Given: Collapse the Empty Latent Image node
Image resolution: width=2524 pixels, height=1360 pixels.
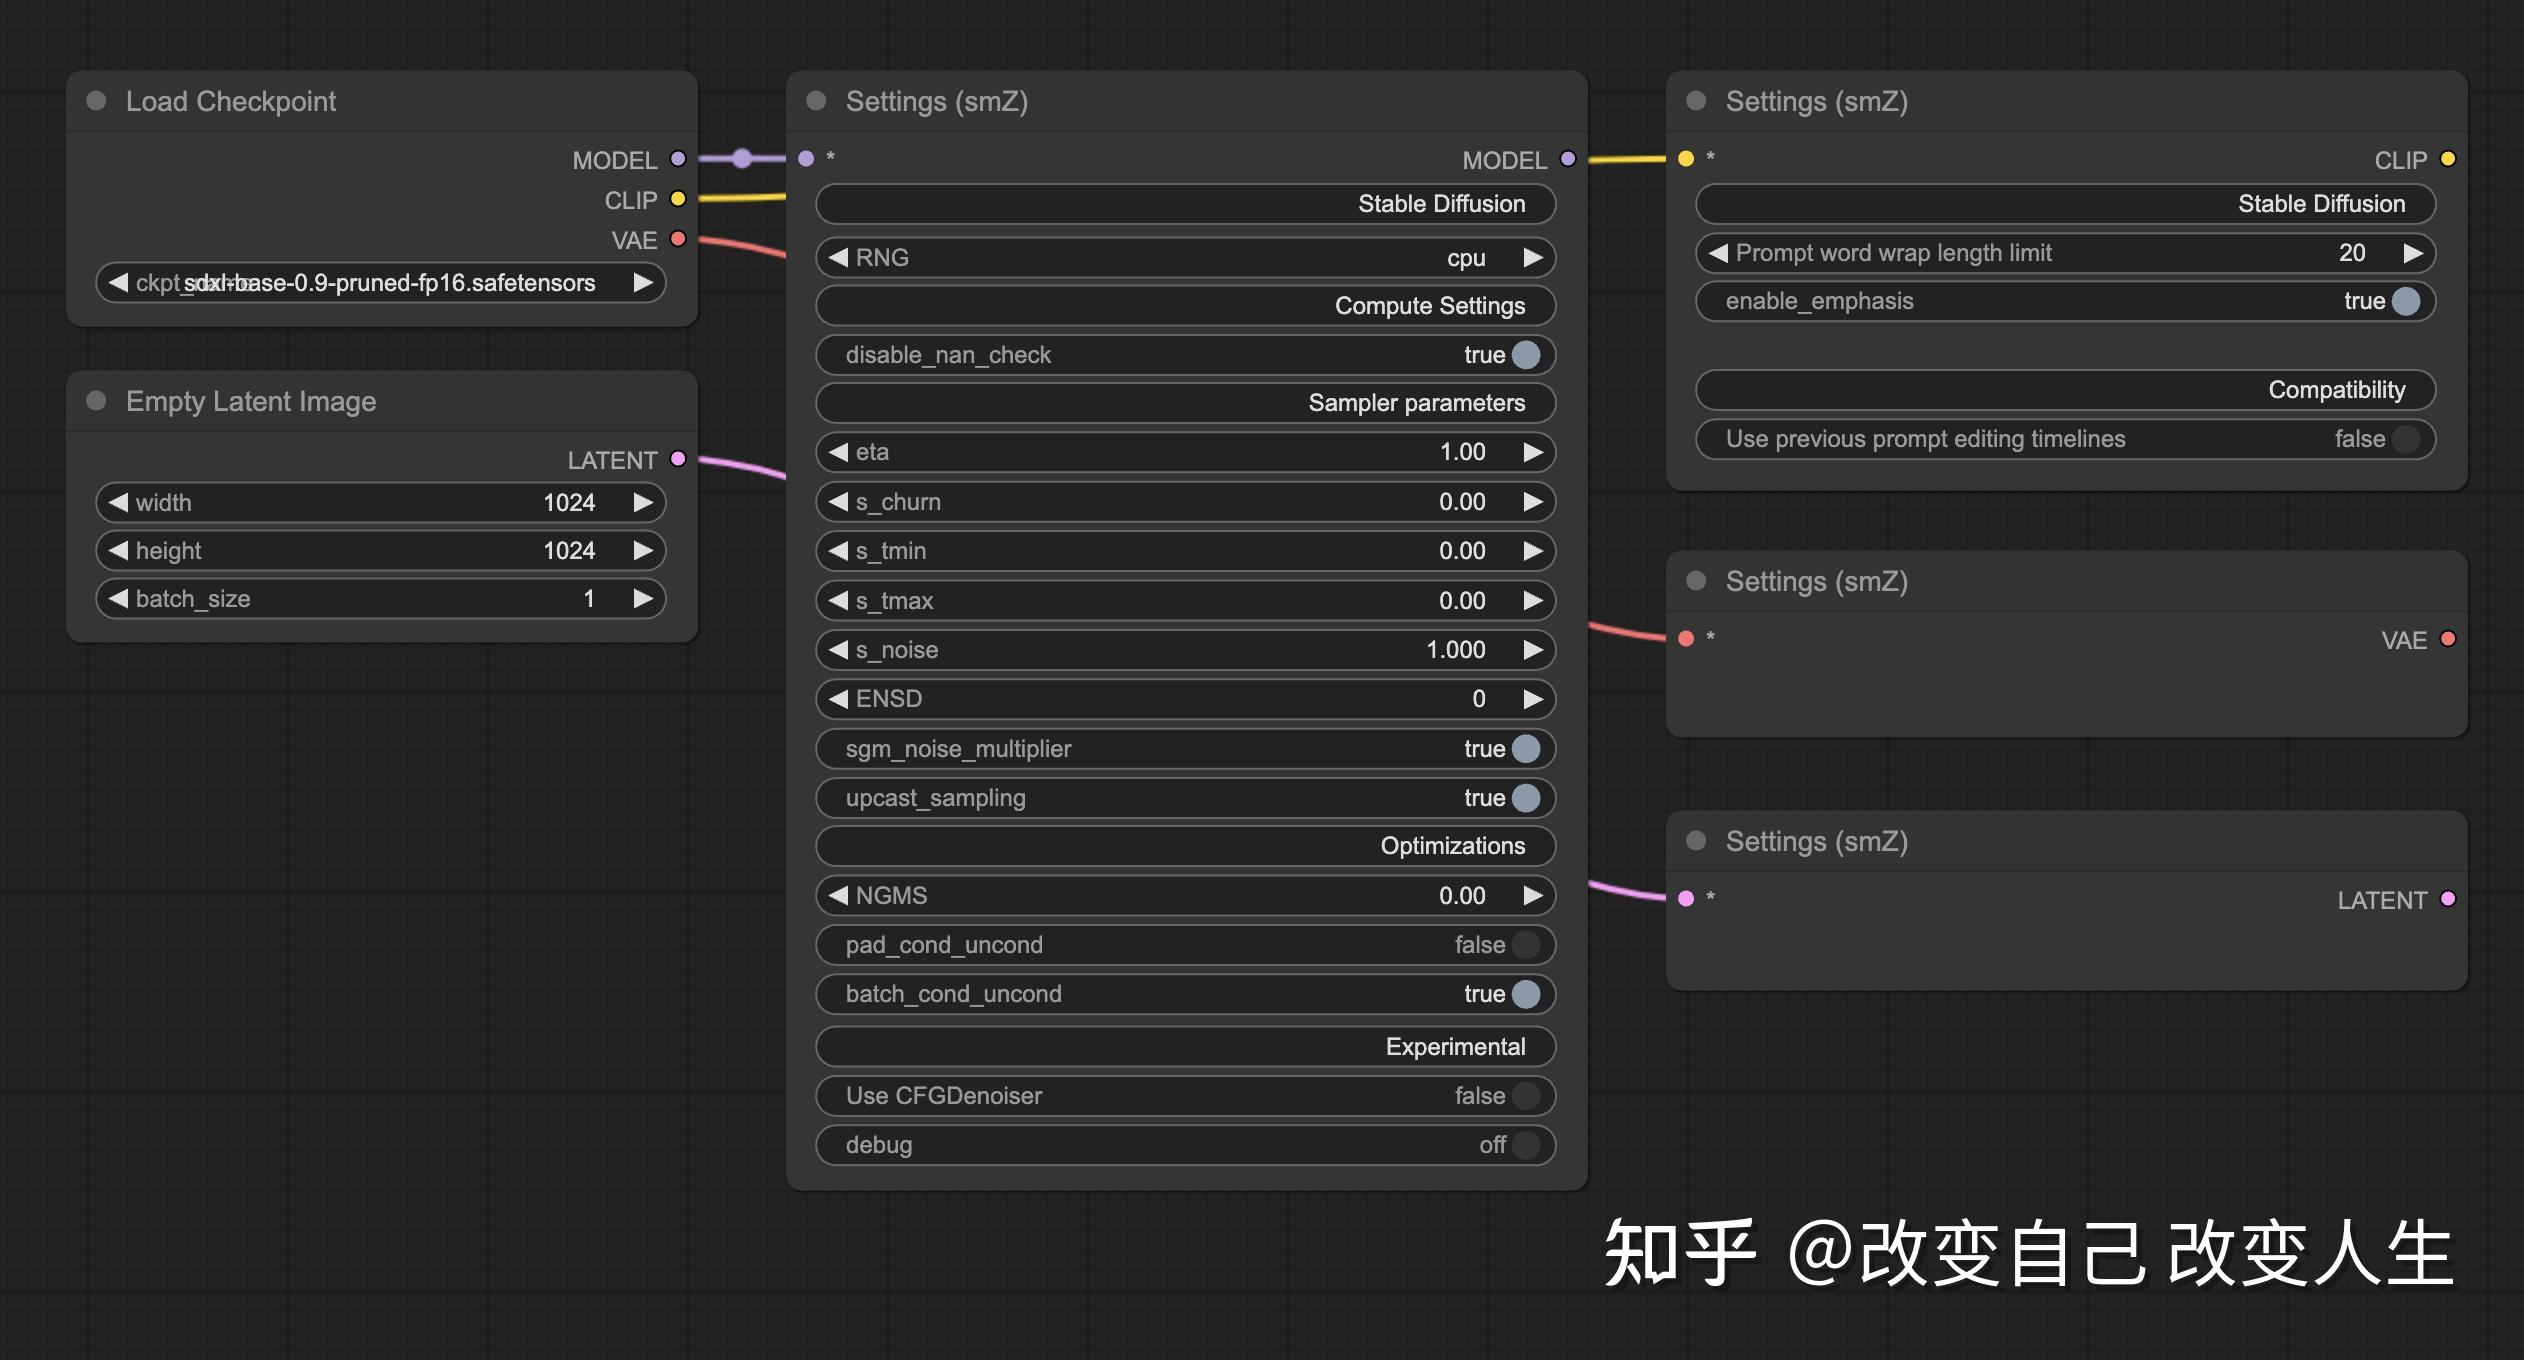Looking at the screenshot, I should point(96,401).
